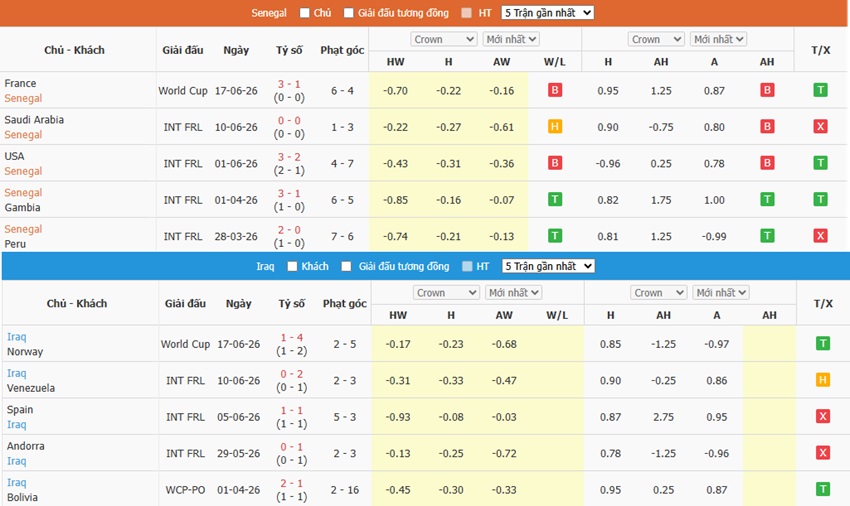Toggle the HT box in Iraq header
The width and height of the screenshot is (850, 506).
467,266
